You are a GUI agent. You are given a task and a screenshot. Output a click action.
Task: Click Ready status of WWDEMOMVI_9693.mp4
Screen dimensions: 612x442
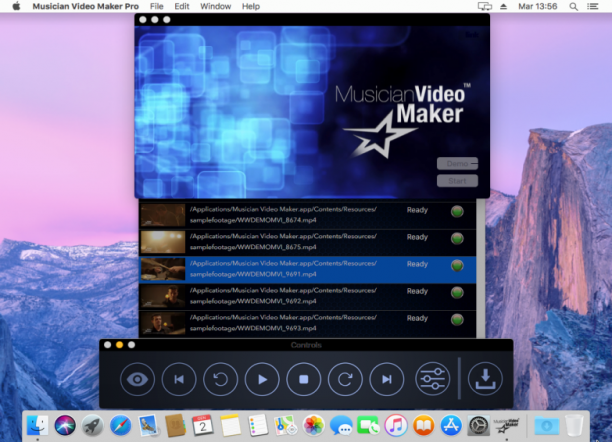point(417,318)
